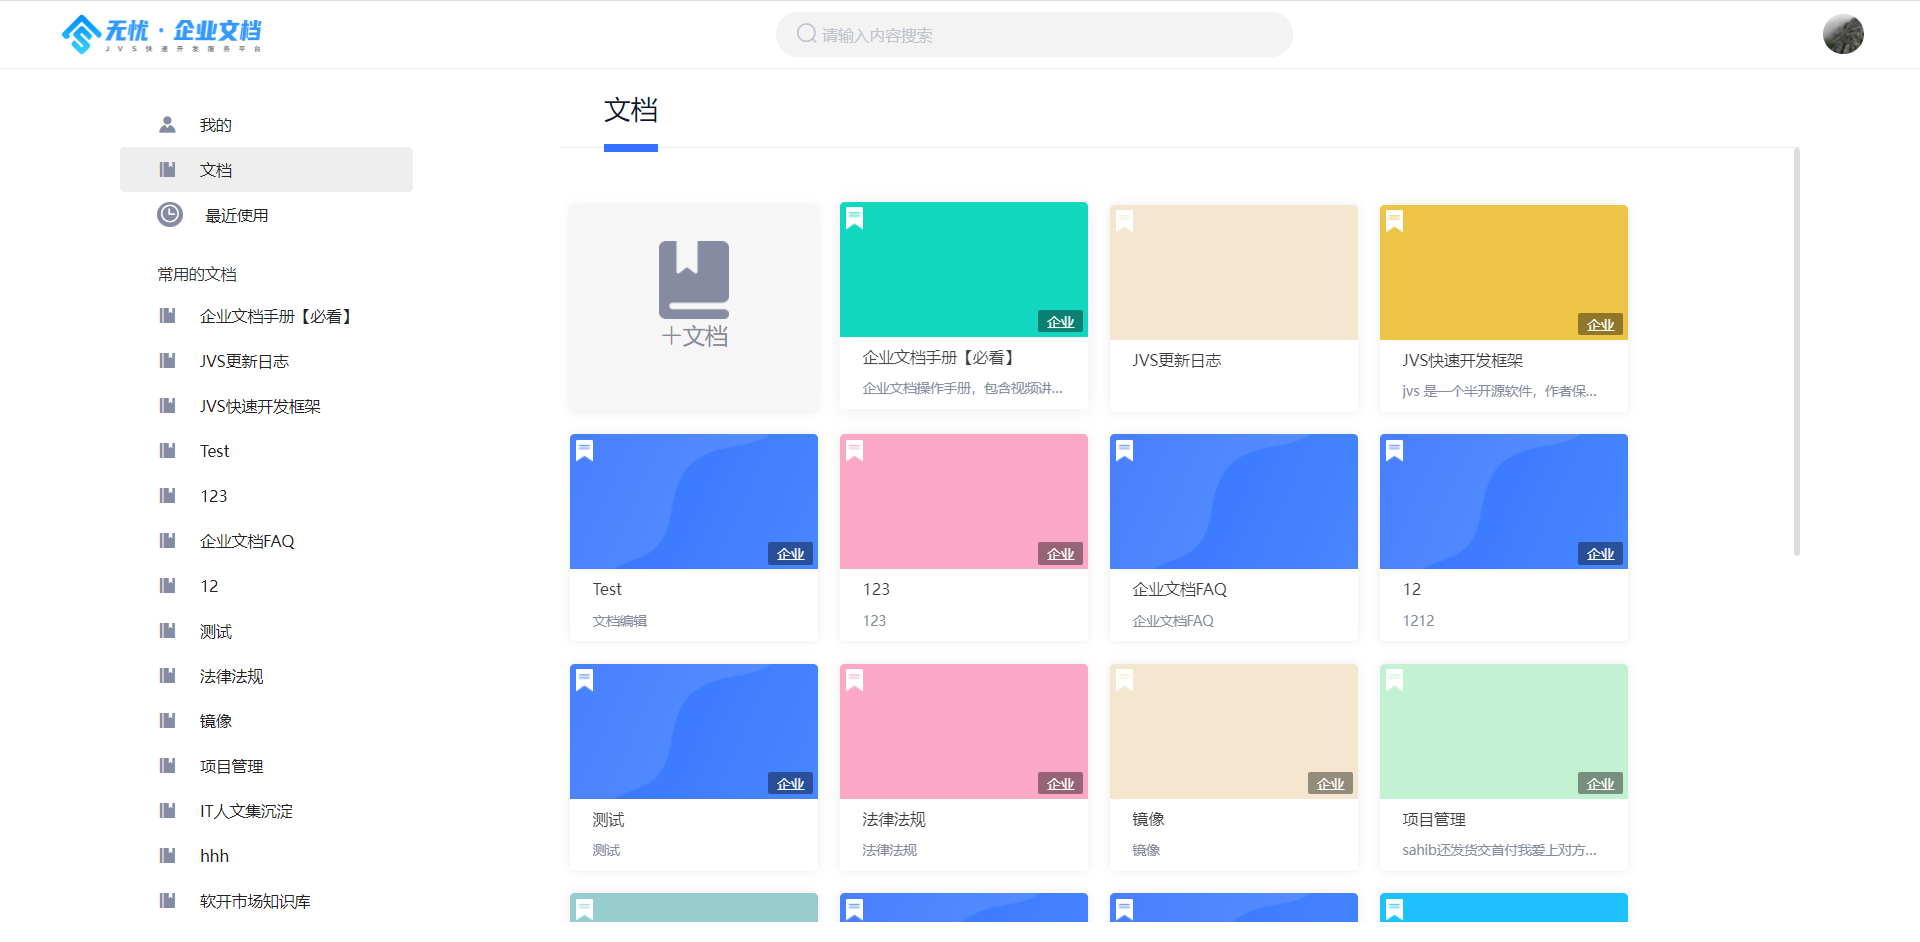Click the vertical scrollbar of document grid
The width and height of the screenshot is (1920, 942).
tap(1797, 352)
